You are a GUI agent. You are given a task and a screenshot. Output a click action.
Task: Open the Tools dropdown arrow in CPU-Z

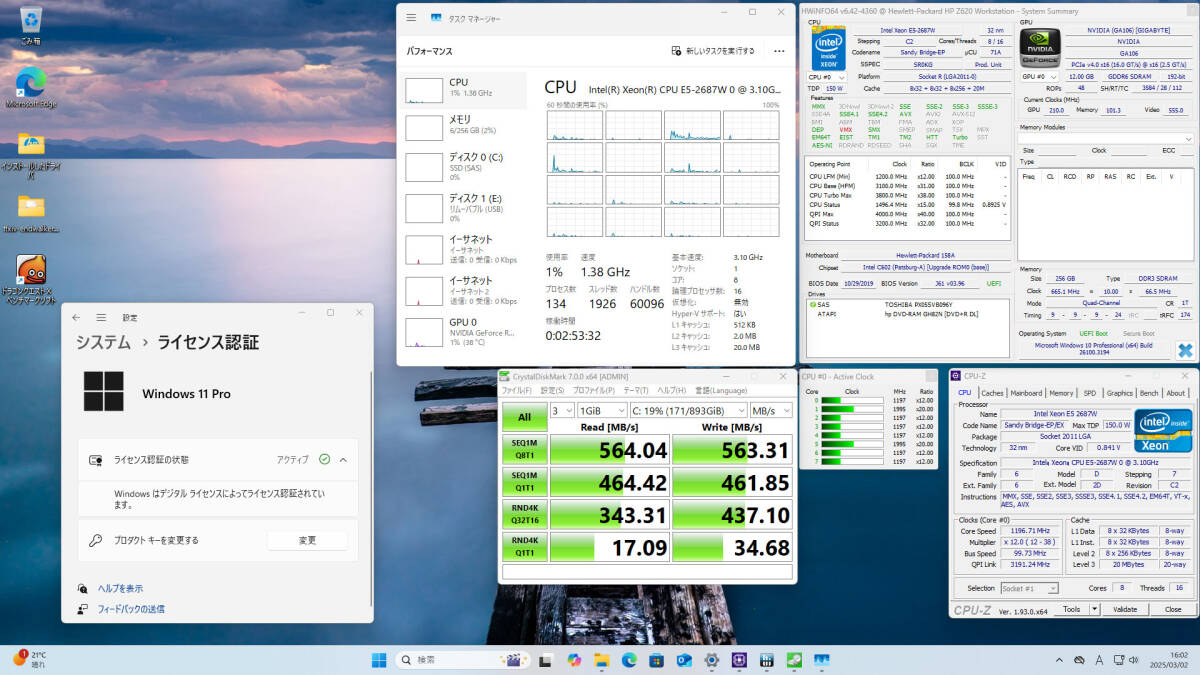pos(1094,609)
